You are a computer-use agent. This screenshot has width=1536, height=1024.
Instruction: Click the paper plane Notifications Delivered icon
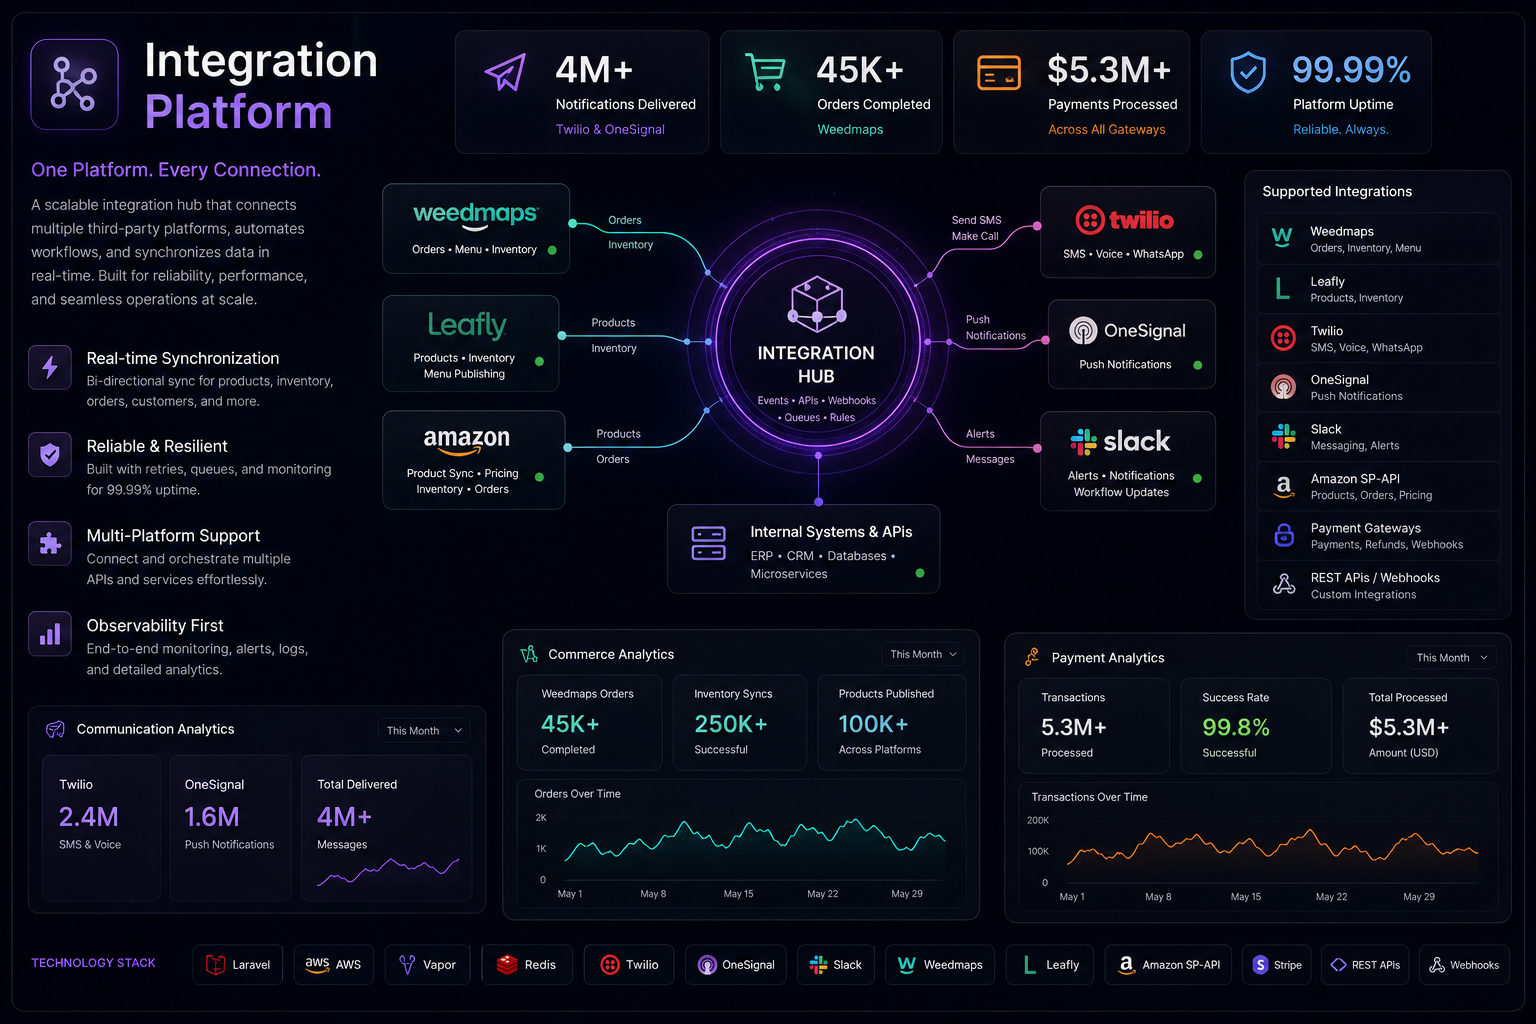point(506,72)
